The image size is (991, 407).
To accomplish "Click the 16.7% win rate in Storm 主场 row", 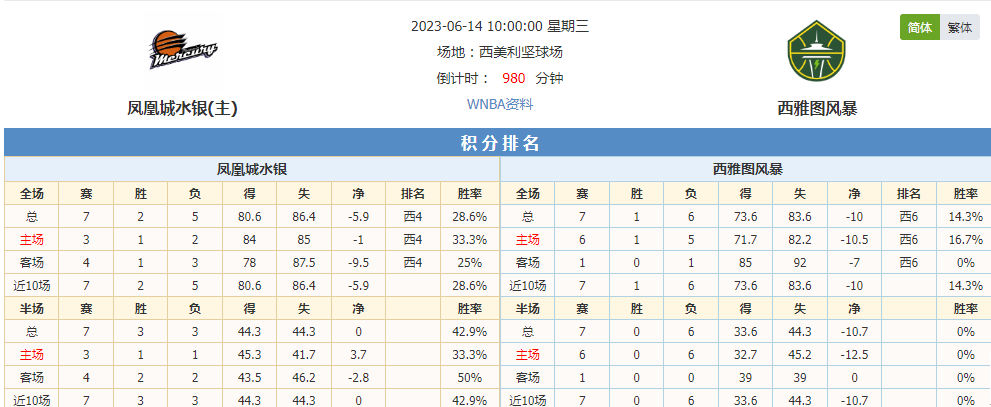I will (x=965, y=240).
